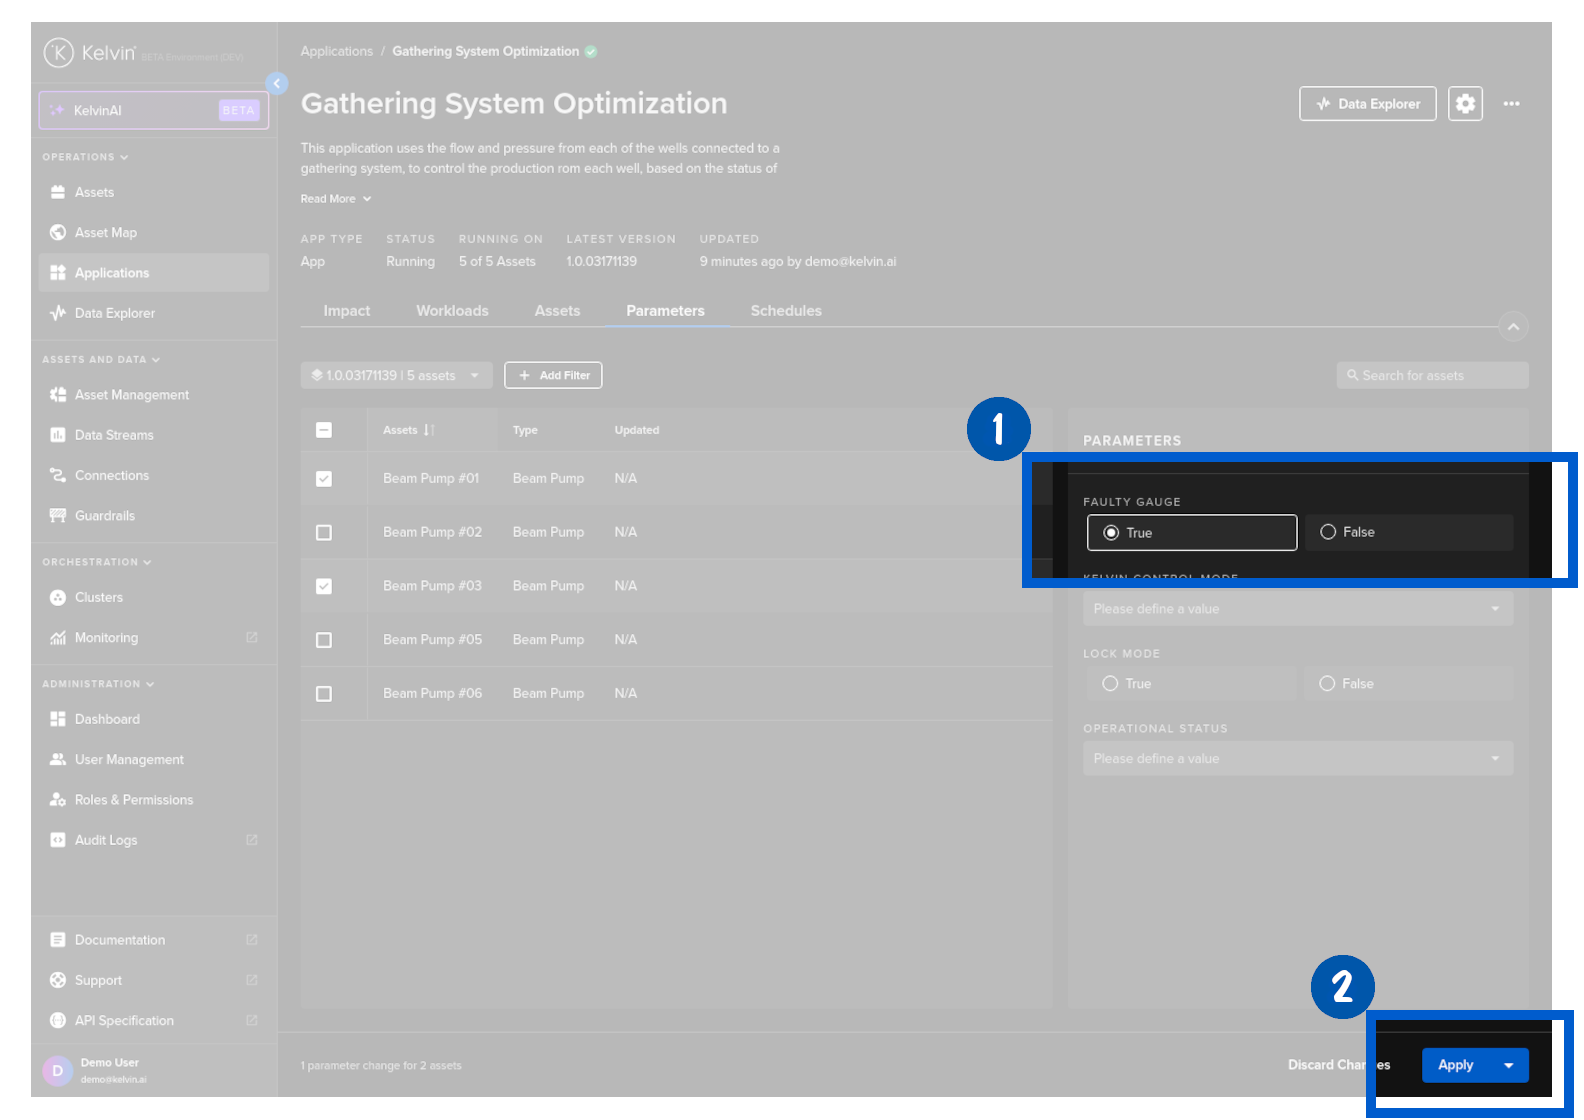Collapse the sidebar with the arrow icon

coord(277,84)
